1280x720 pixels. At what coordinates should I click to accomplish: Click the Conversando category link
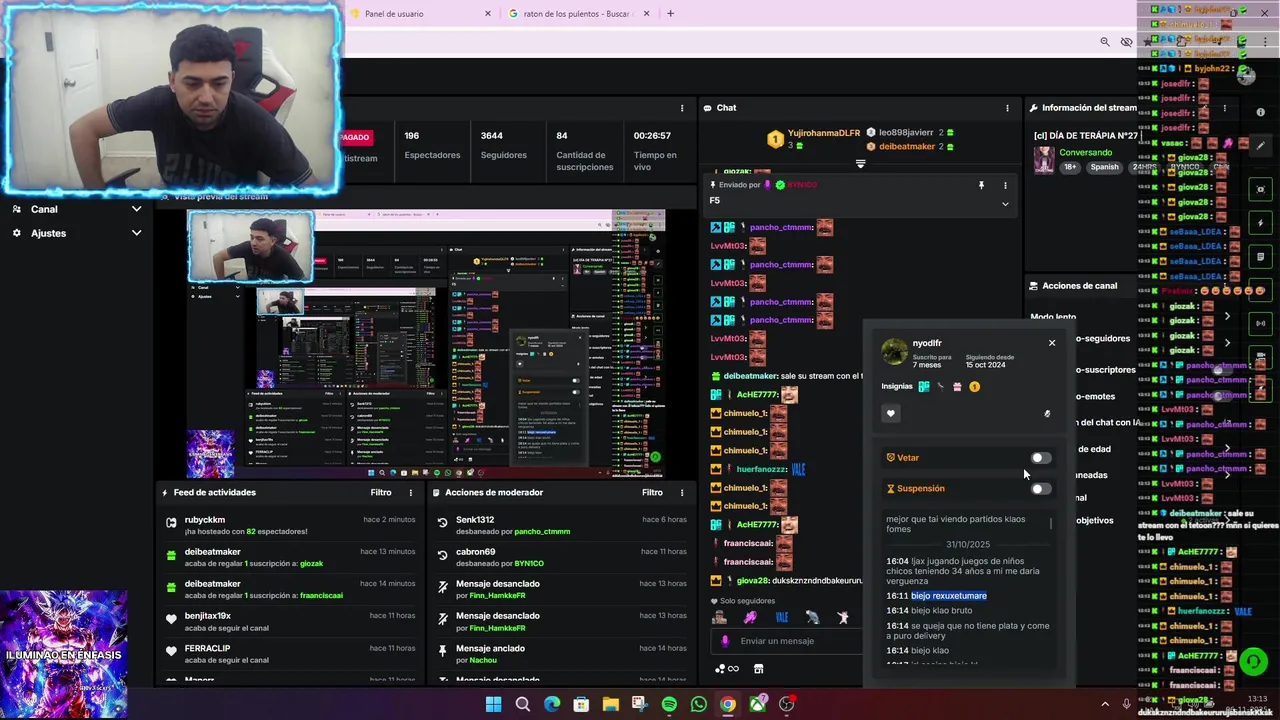point(1085,153)
